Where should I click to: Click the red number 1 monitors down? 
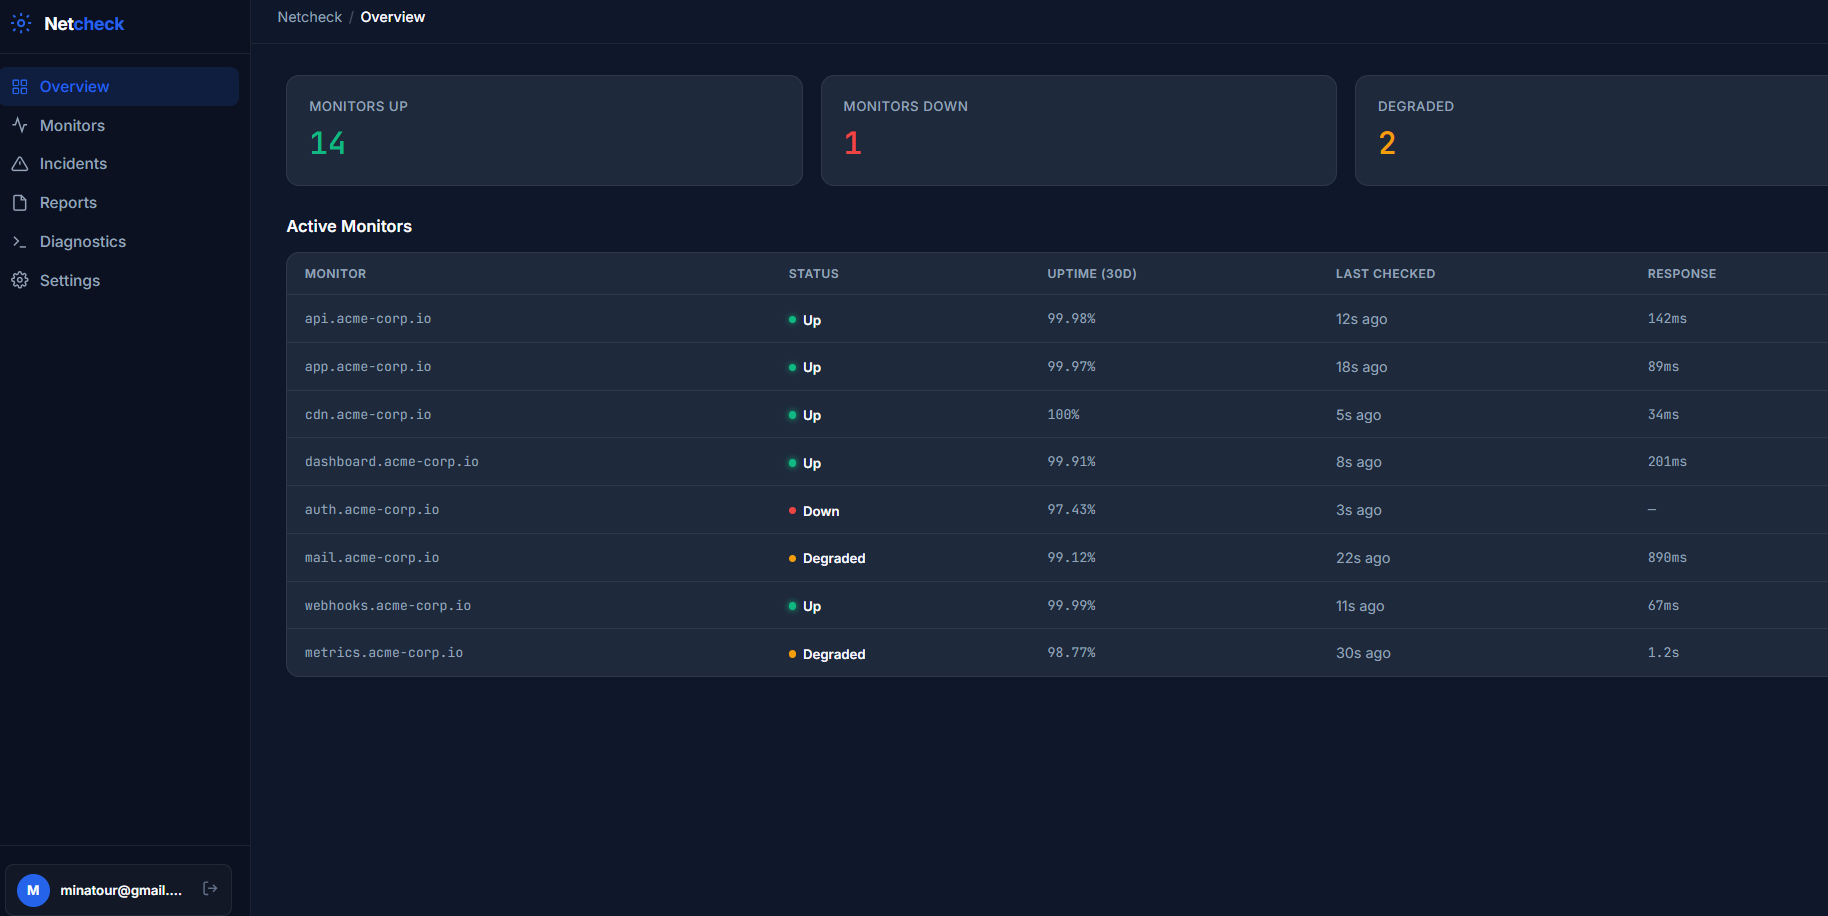tap(852, 143)
